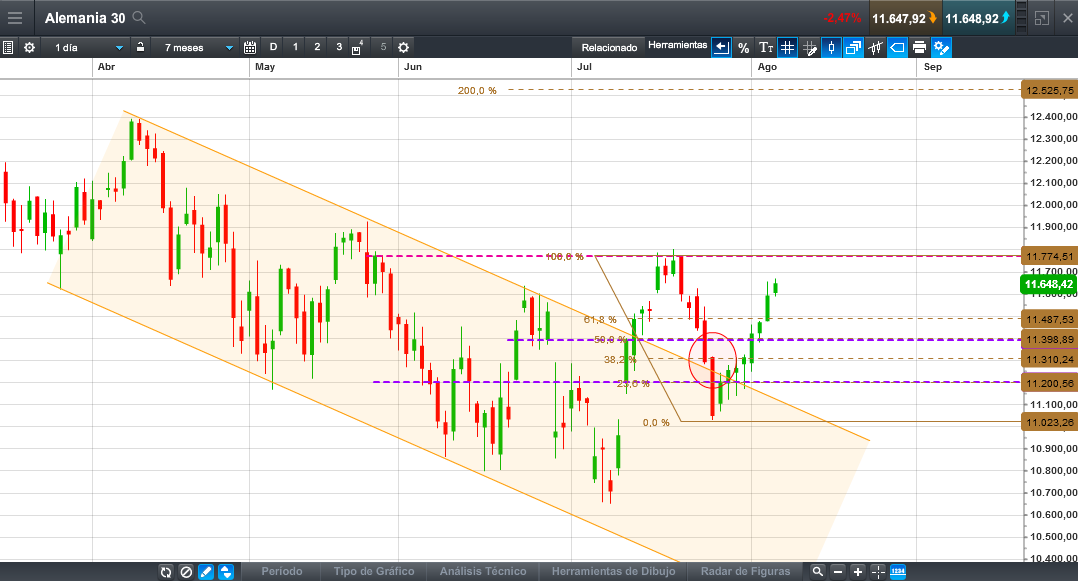Click the green current price 11.648,42
The image size is (1078, 583).
[x=1048, y=284]
